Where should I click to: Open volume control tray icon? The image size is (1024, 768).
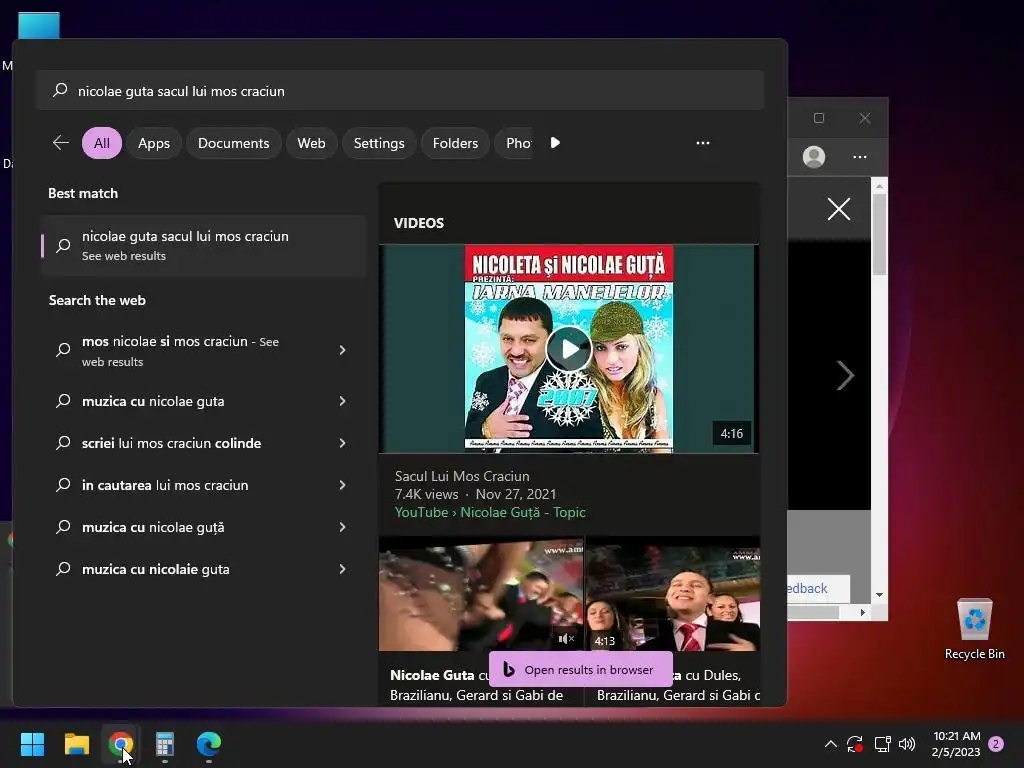coord(907,744)
